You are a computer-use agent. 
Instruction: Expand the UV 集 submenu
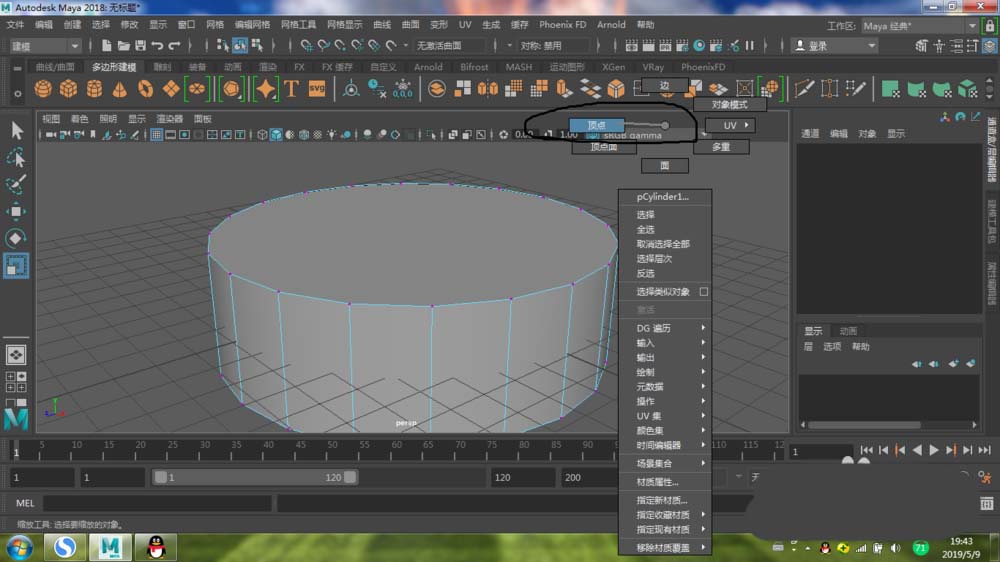pyautogui.click(x=665, y=416)
